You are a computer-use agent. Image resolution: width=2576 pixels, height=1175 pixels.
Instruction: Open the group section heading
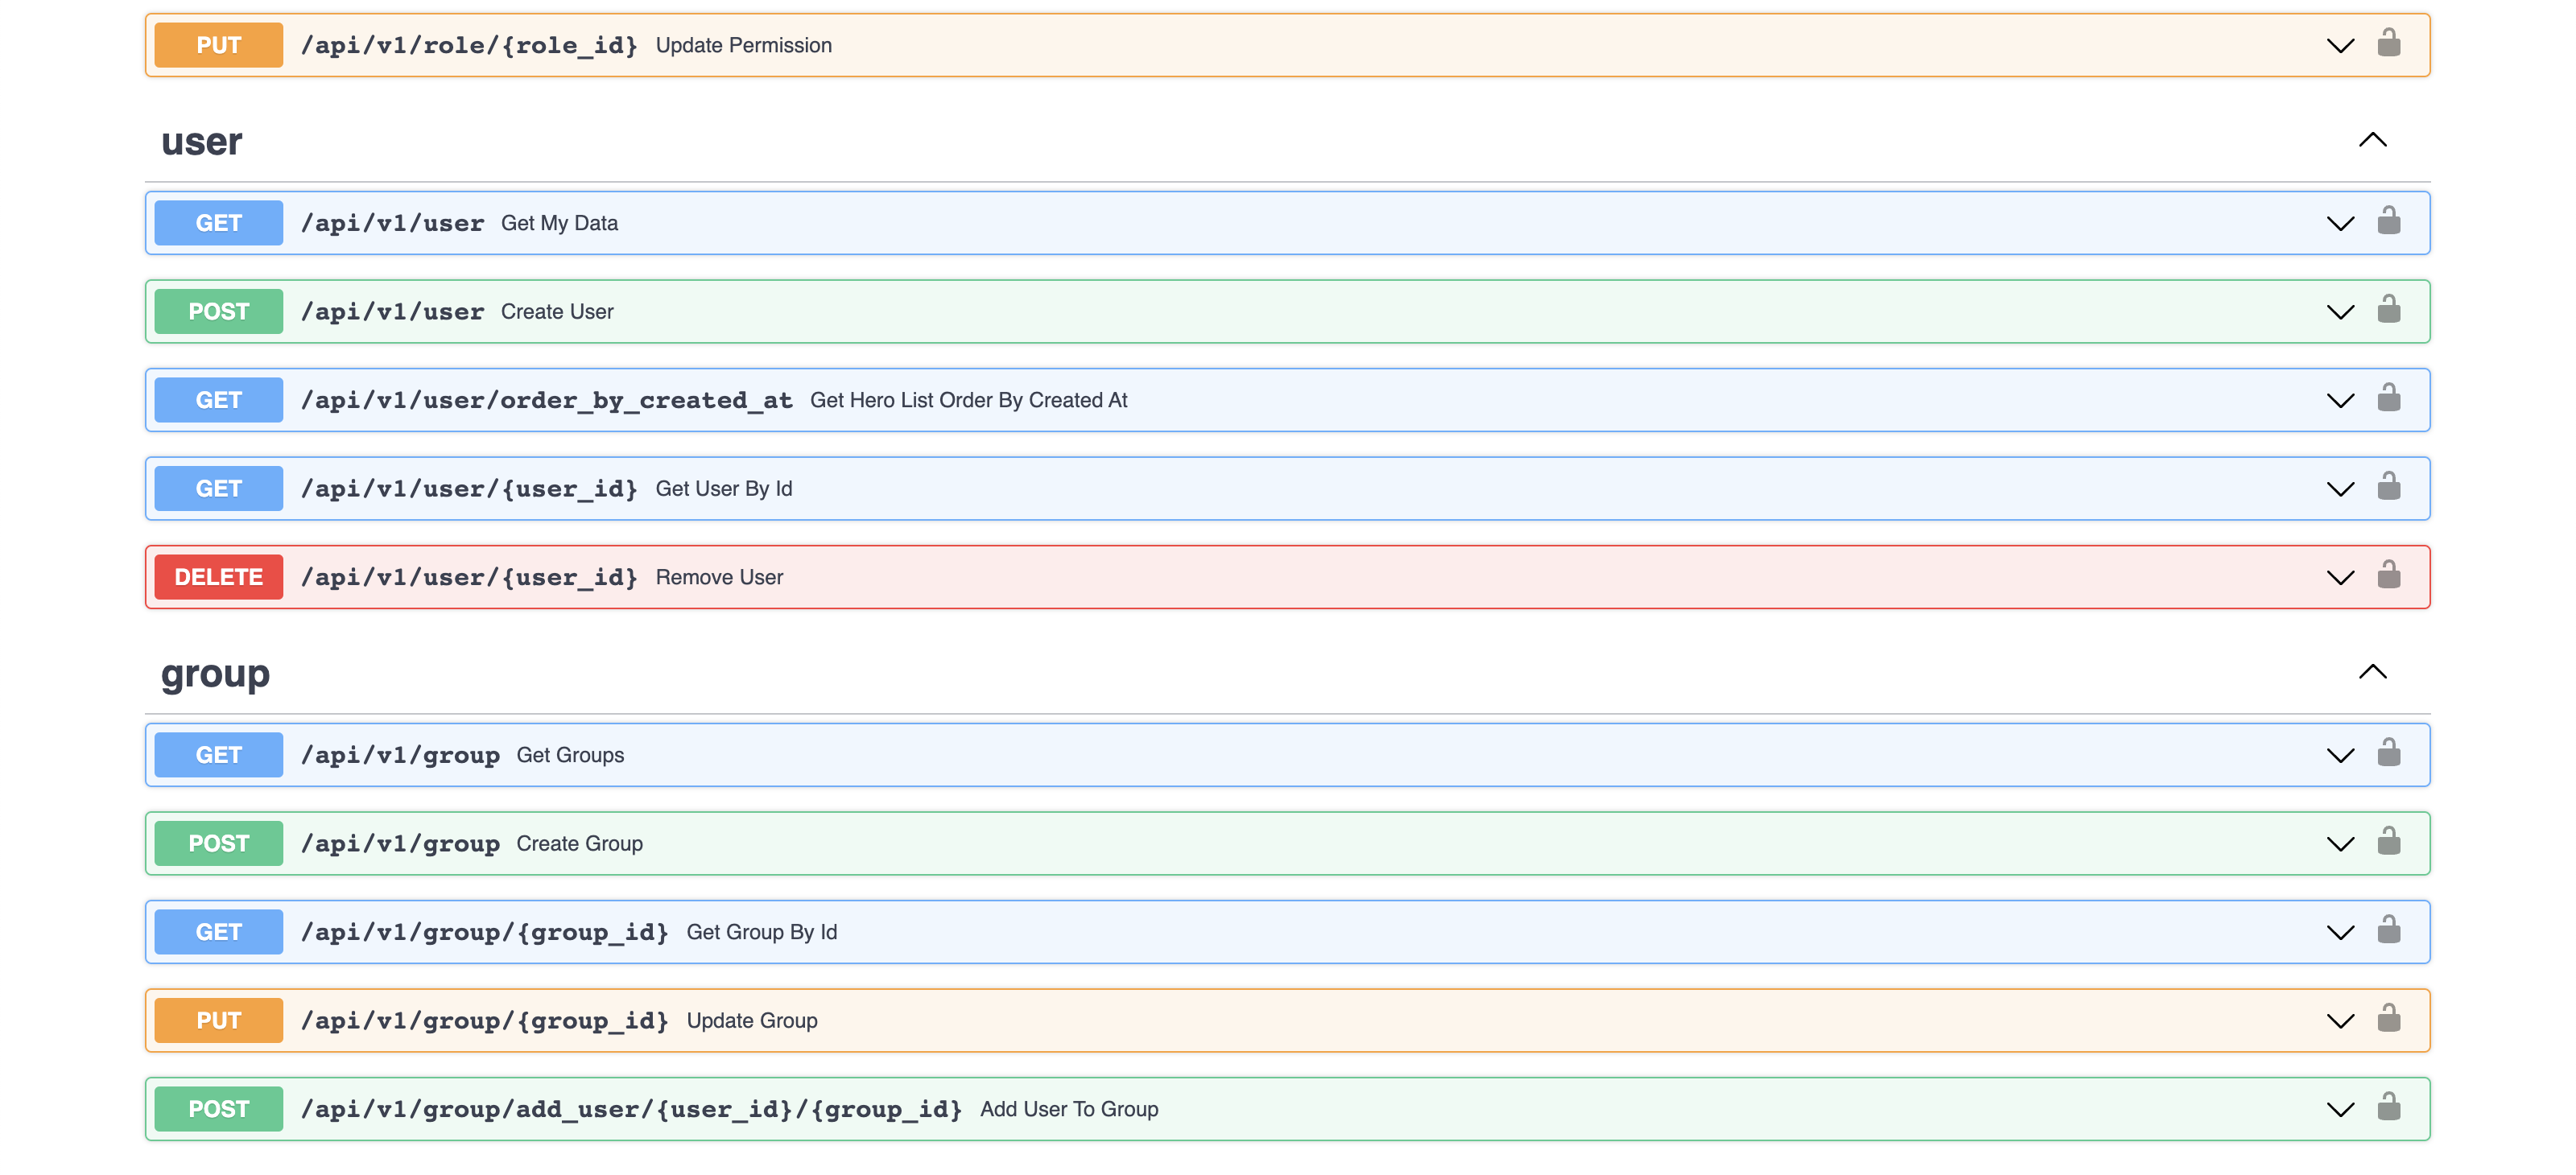click(215, 674)
